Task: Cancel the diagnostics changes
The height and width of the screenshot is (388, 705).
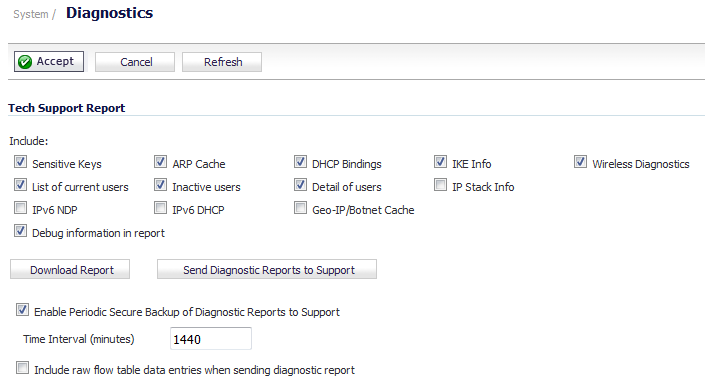Action: click(135, 62)
